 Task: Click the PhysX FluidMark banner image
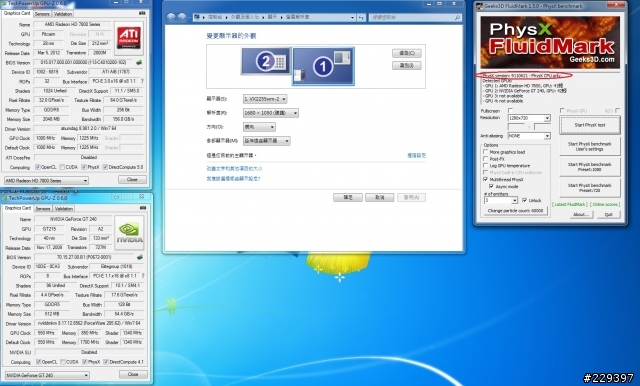tap(550, 42)
